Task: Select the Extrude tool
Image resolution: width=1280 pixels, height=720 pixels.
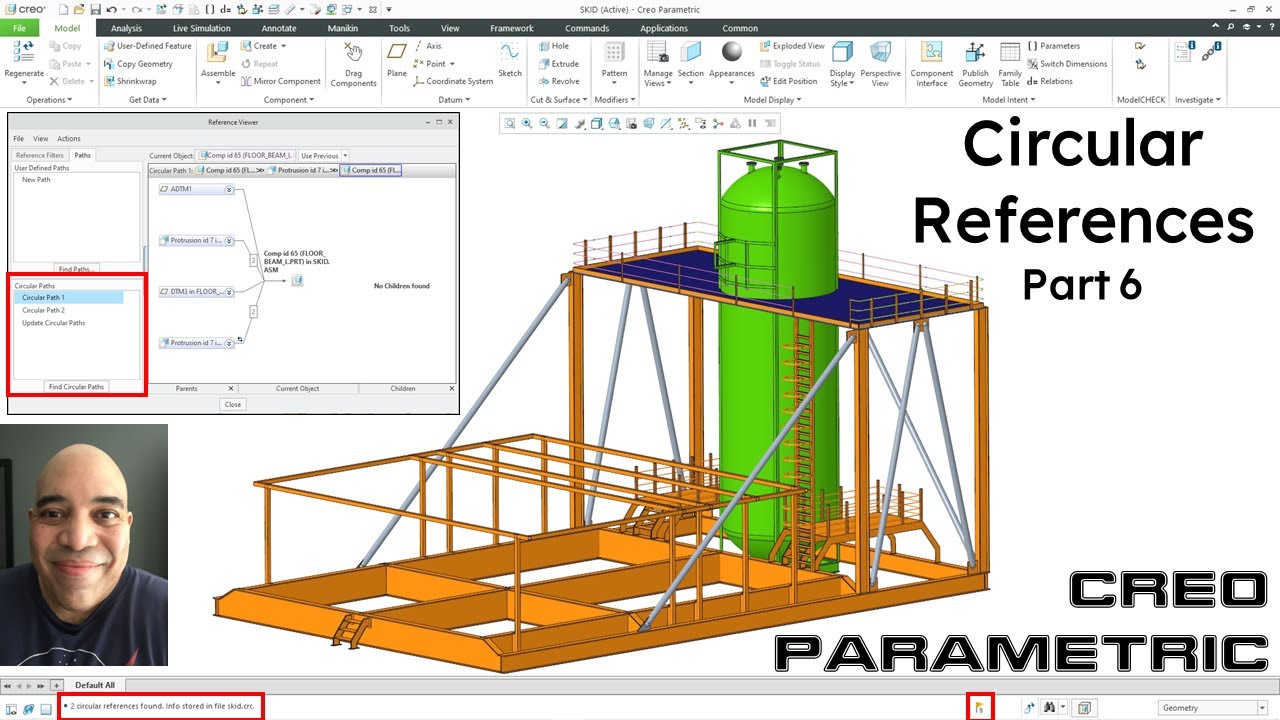Action: point(557,64)
